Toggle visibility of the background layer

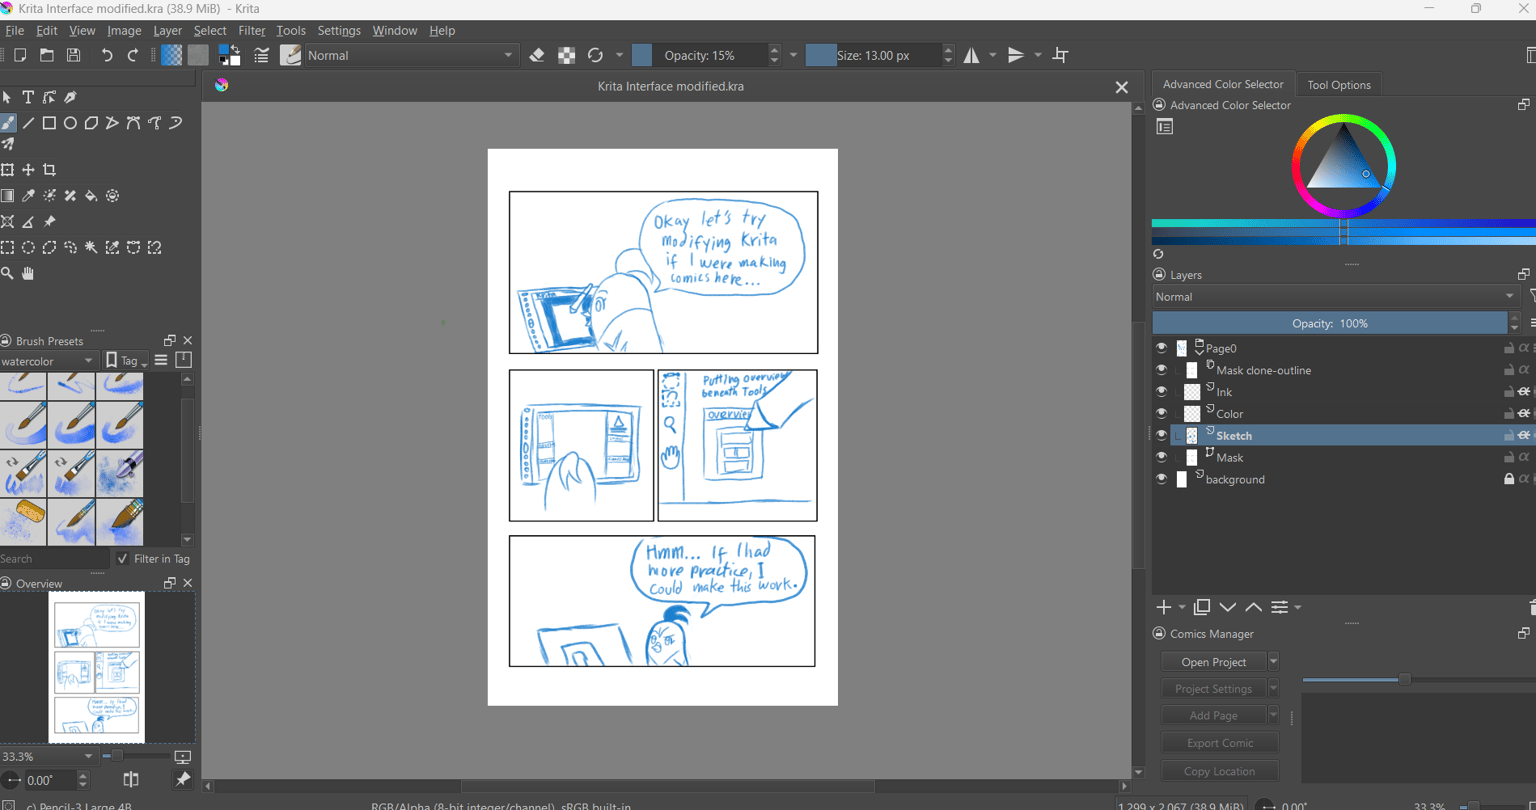(1161, 479)
